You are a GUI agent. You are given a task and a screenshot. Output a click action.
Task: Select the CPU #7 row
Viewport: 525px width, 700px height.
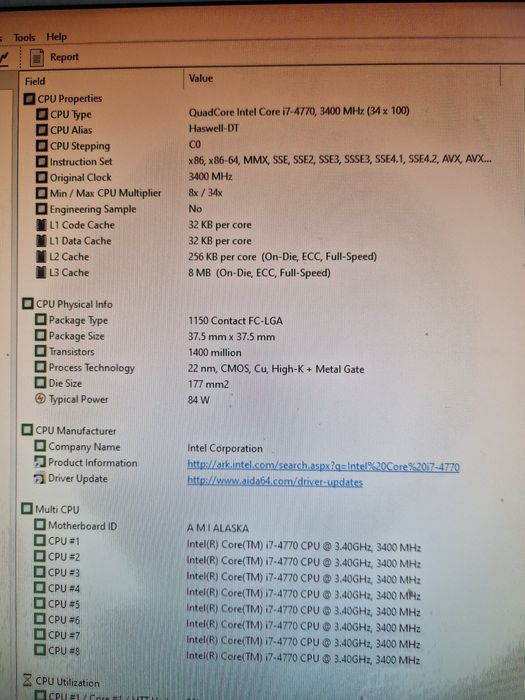point(228,639)
